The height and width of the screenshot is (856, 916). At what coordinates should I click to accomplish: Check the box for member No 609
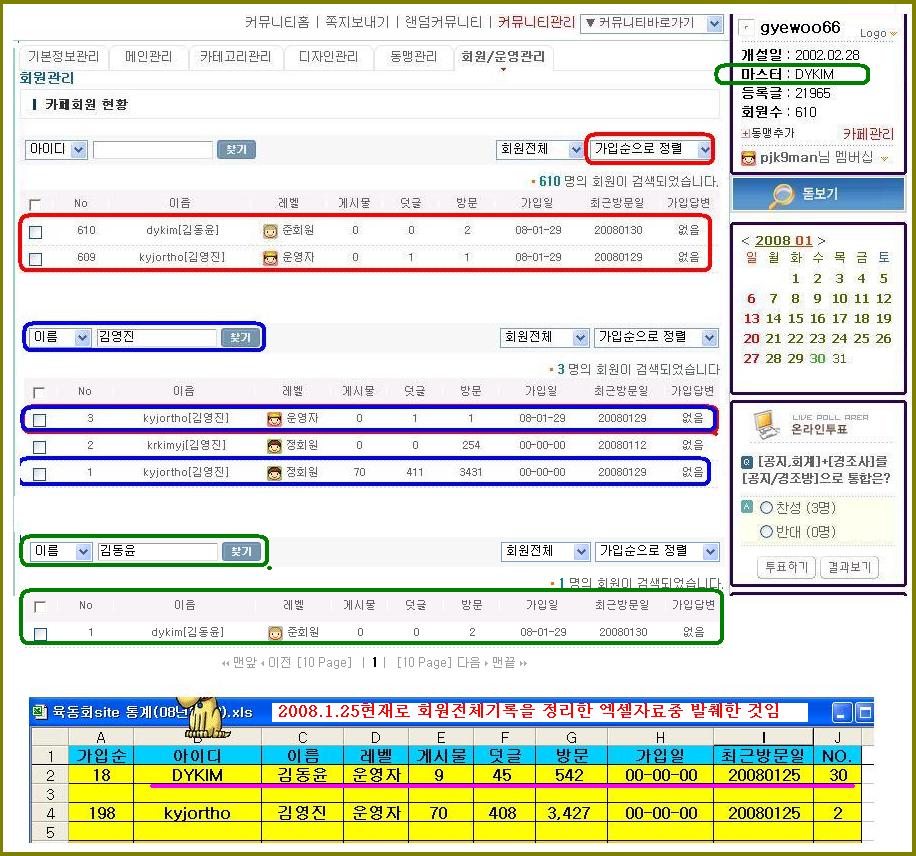click(36, 259)
